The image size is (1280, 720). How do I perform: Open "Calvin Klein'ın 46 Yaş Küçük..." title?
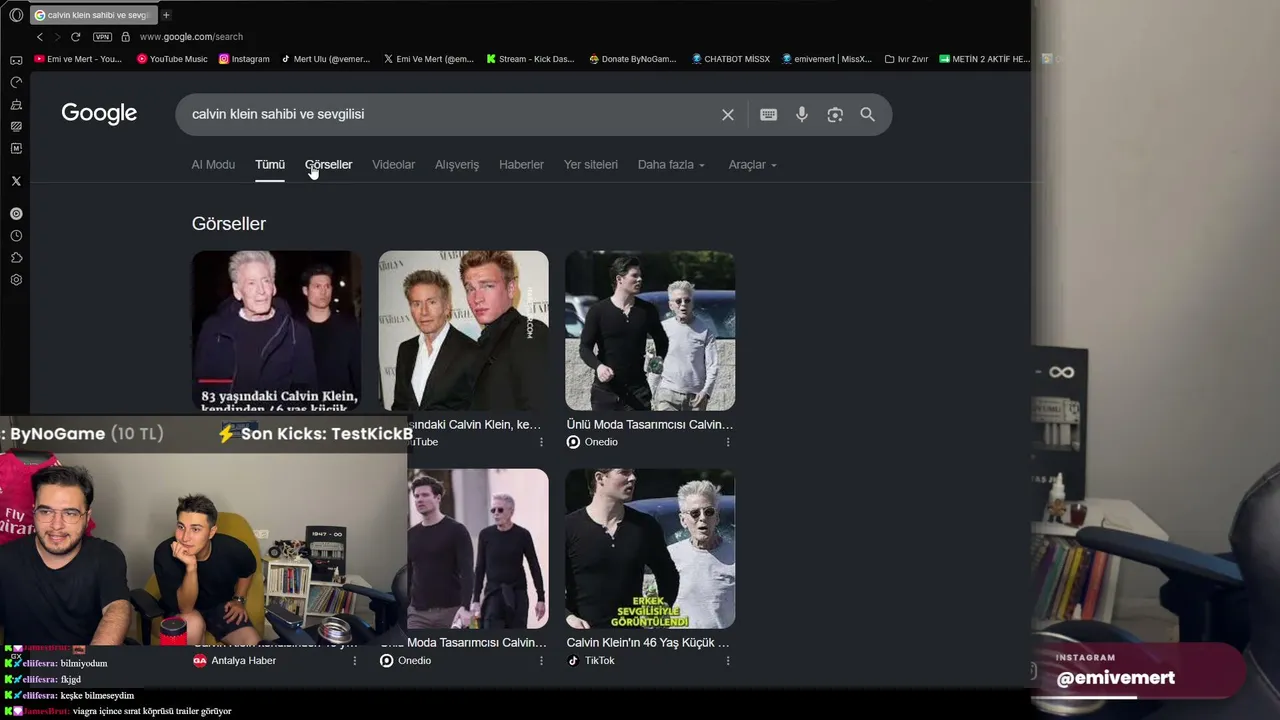(x=648, y=643)
